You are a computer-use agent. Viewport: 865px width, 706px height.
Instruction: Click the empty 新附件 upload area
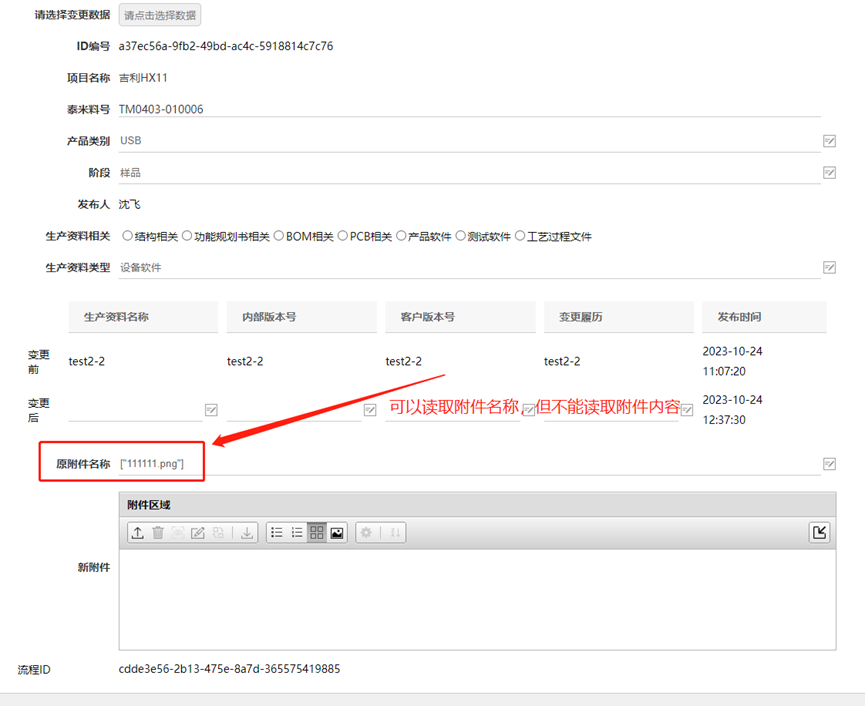click(x=477, y=600)
